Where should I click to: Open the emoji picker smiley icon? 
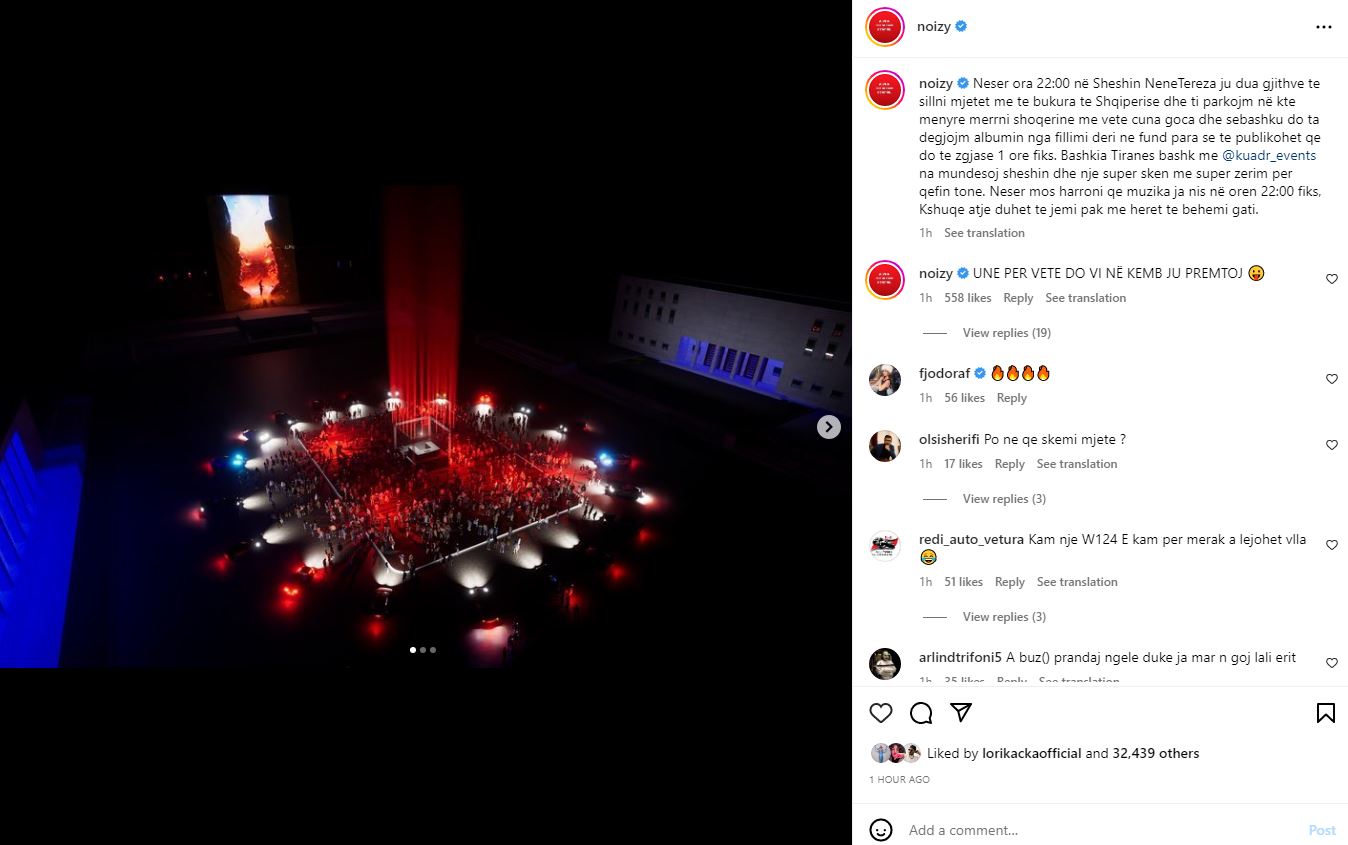pyautogui.click(x=881, y=830)
